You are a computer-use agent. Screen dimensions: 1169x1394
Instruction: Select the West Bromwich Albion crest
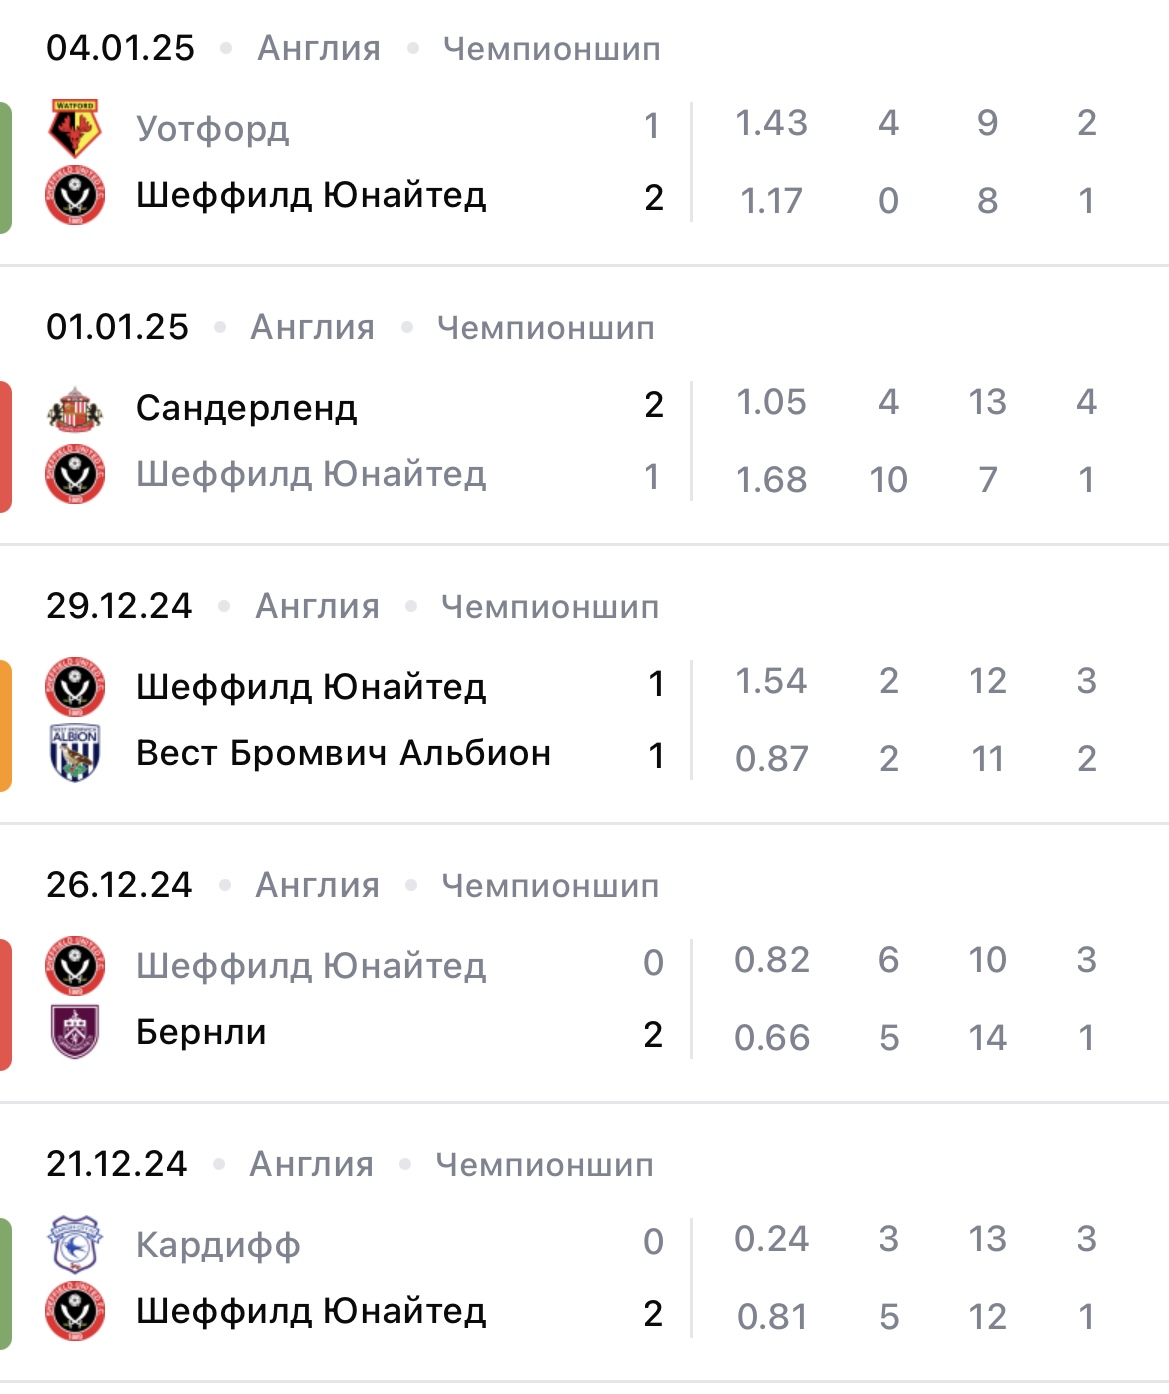click(75, 753)
